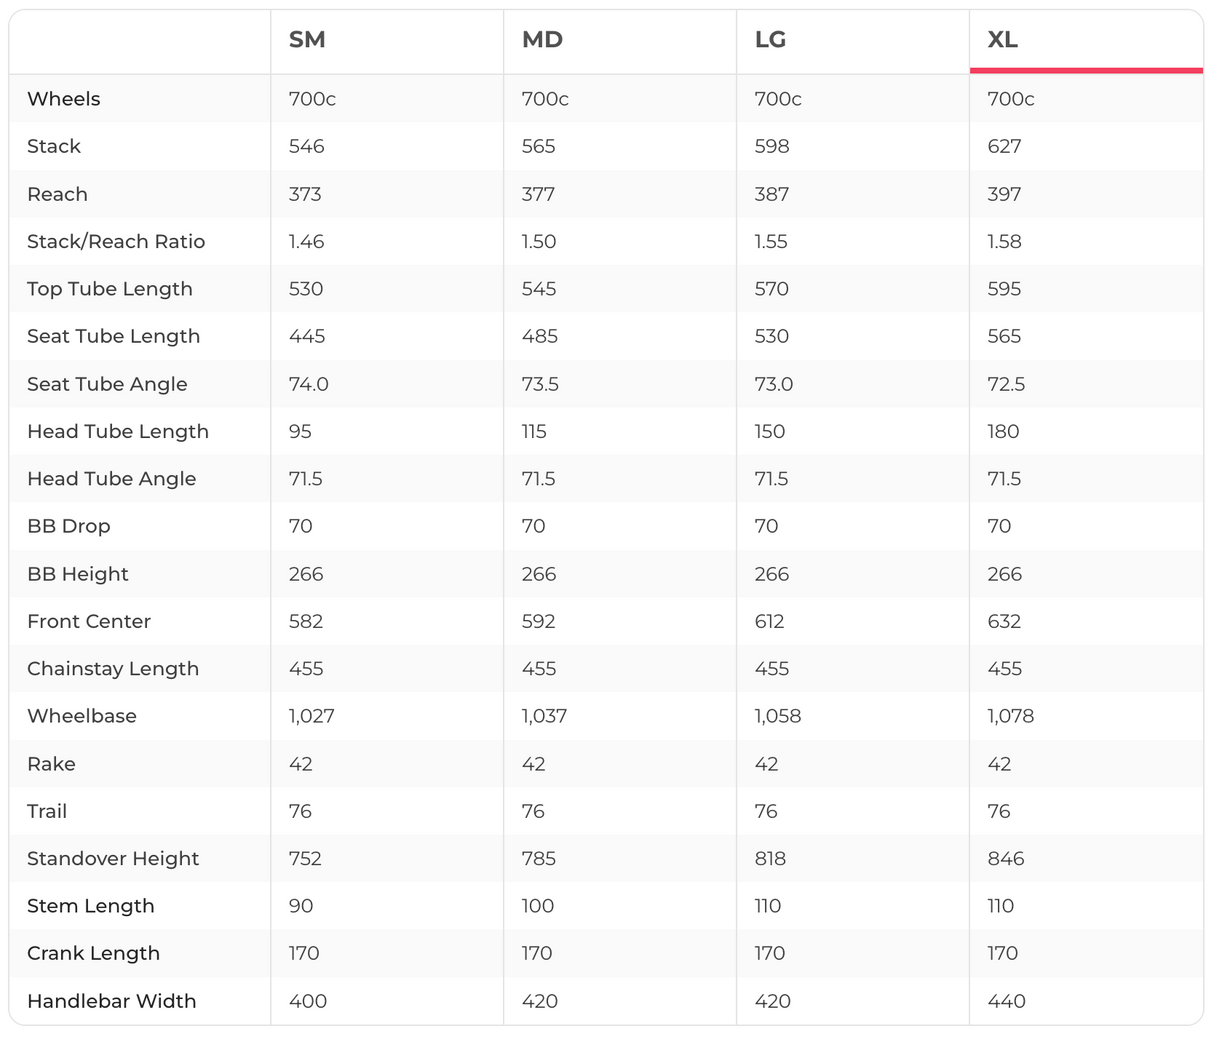Select the XL Handlebar Width value 440
The height and width of the screenshot is (1042, 1214).
point(1006,1001)
